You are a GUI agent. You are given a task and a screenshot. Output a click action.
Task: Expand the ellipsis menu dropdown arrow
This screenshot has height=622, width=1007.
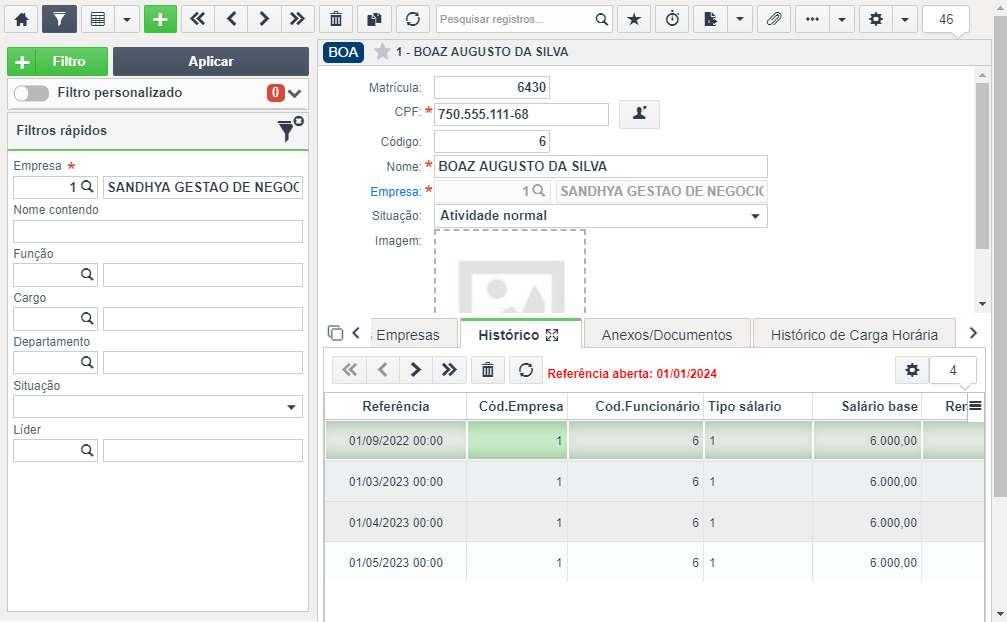[841, 19]
